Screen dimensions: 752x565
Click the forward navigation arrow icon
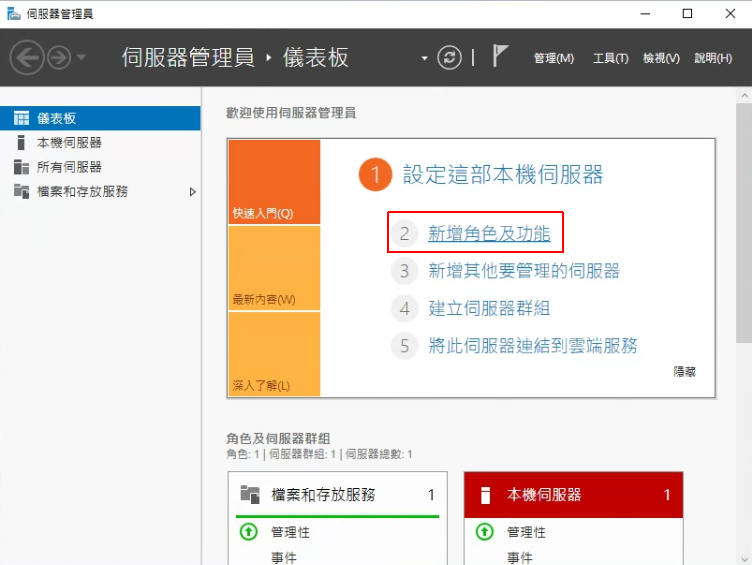click(59, 57)
